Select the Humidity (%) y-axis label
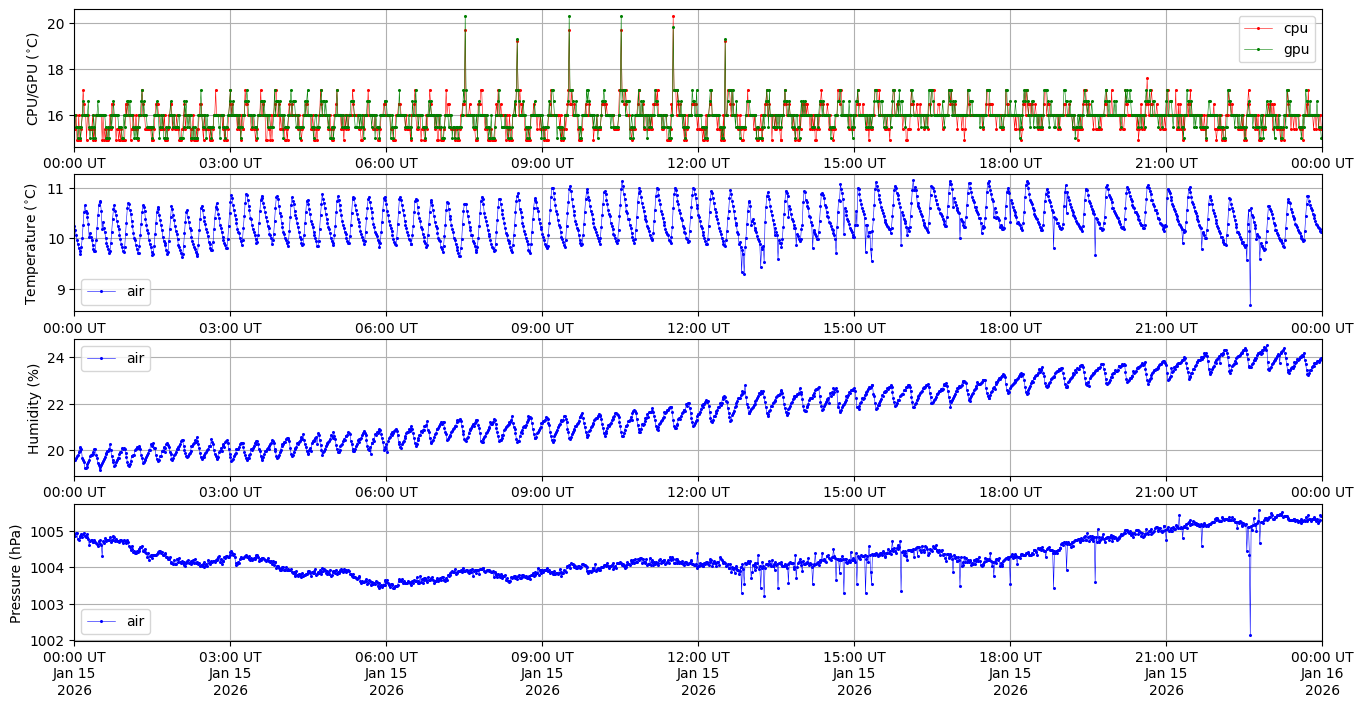1363x707 pixels. pos(32,407)
